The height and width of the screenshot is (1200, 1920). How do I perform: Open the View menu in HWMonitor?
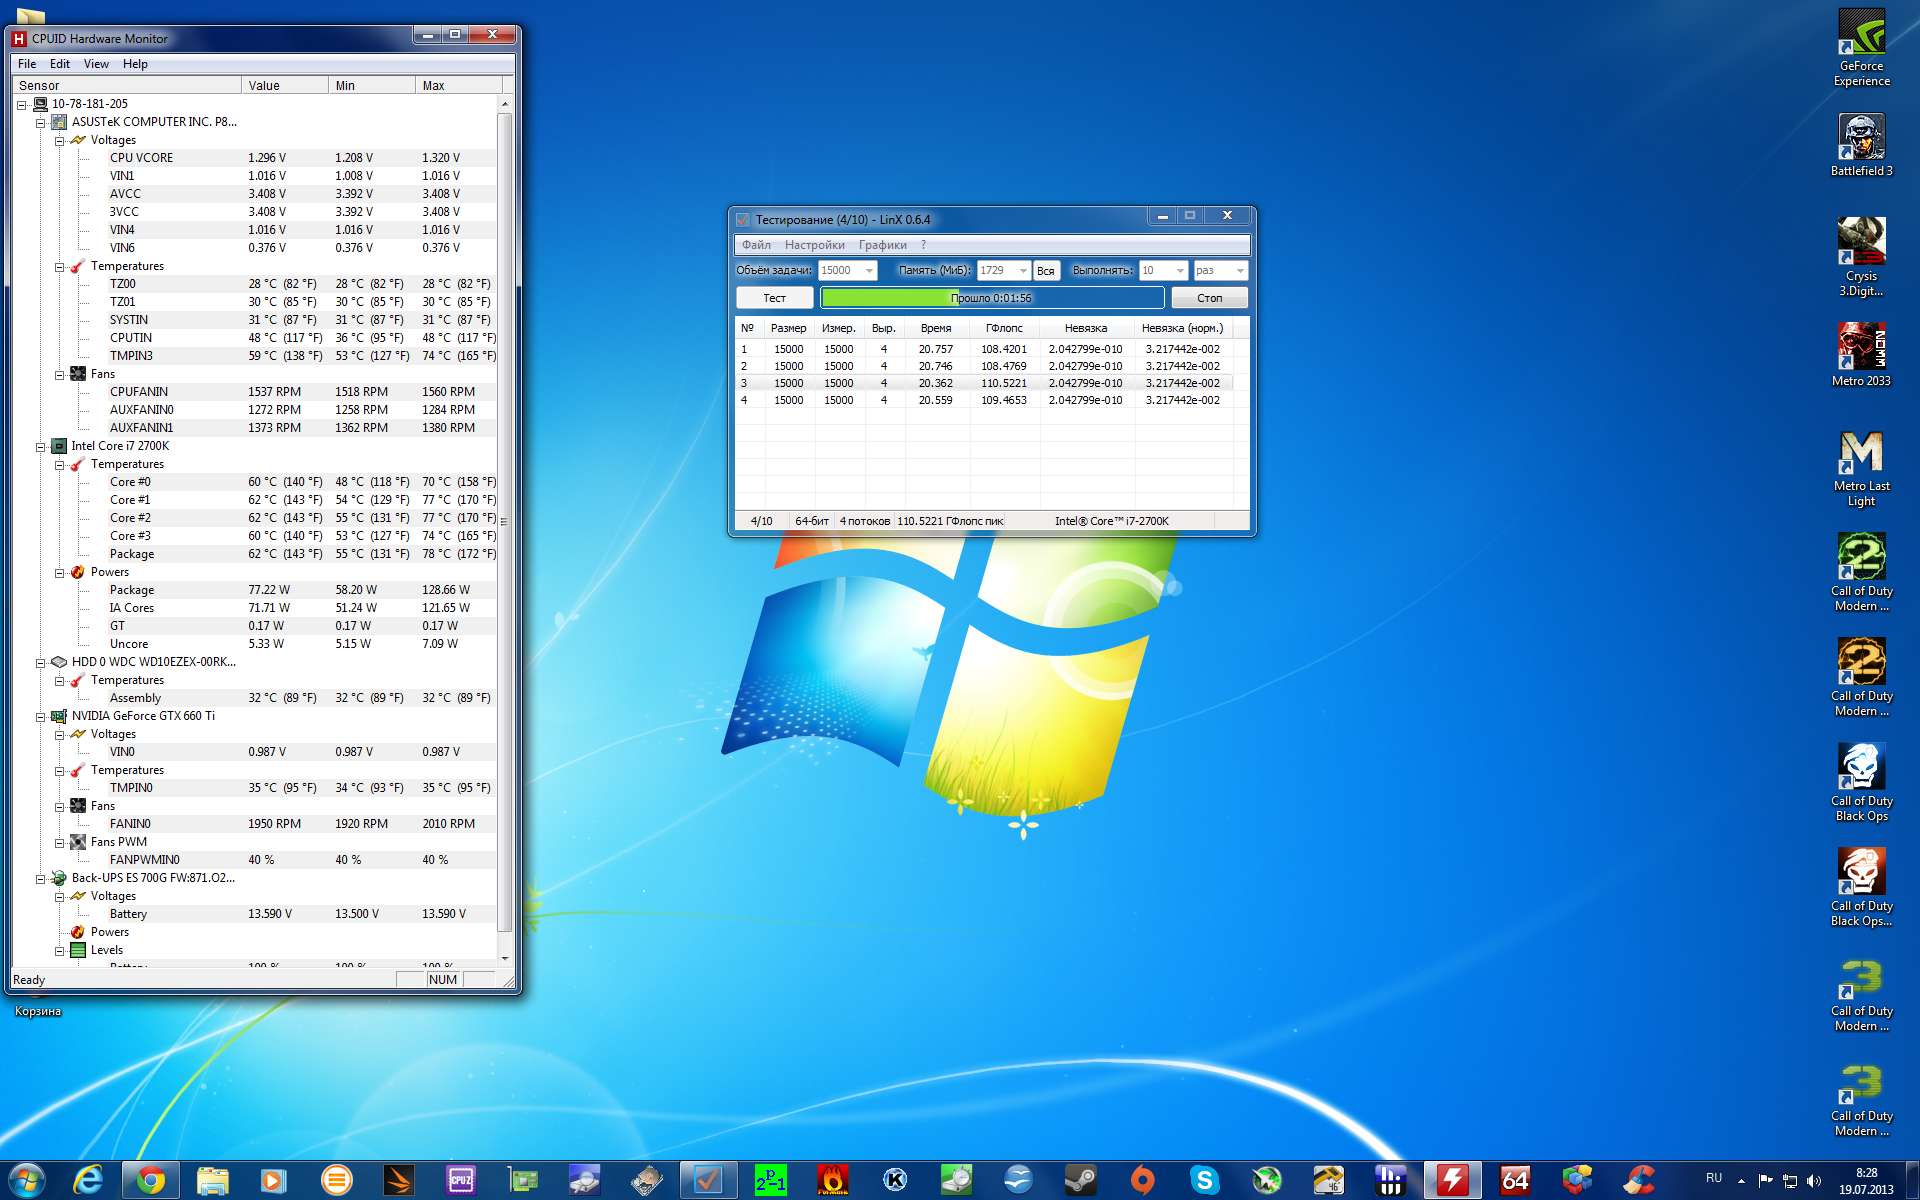coord(96,64)
